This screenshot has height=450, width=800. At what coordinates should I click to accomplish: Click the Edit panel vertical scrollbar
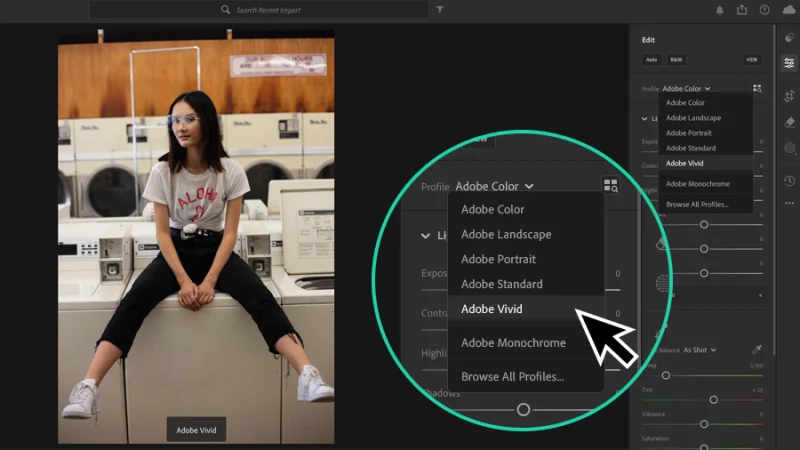tap(774, 190)
